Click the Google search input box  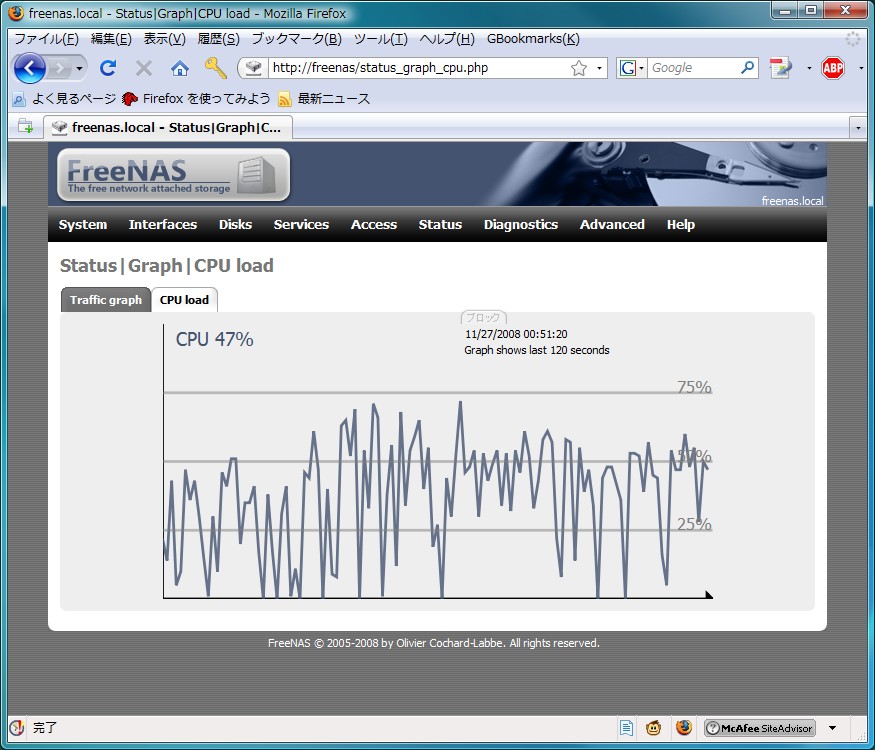coord(693,68)
